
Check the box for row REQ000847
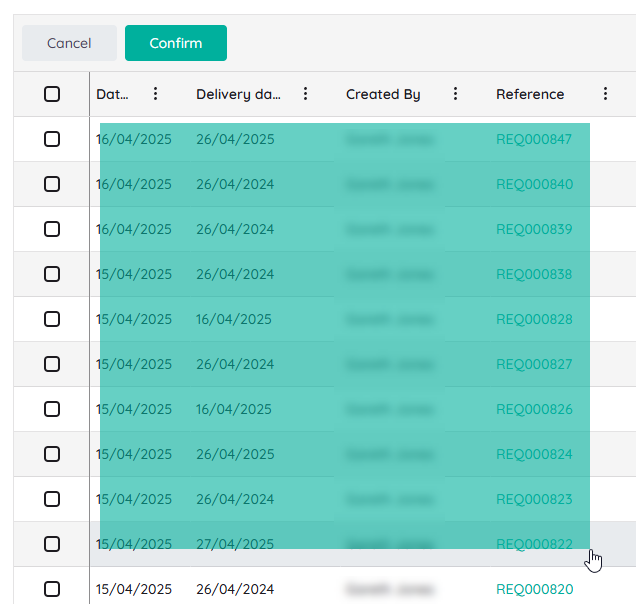52,139
